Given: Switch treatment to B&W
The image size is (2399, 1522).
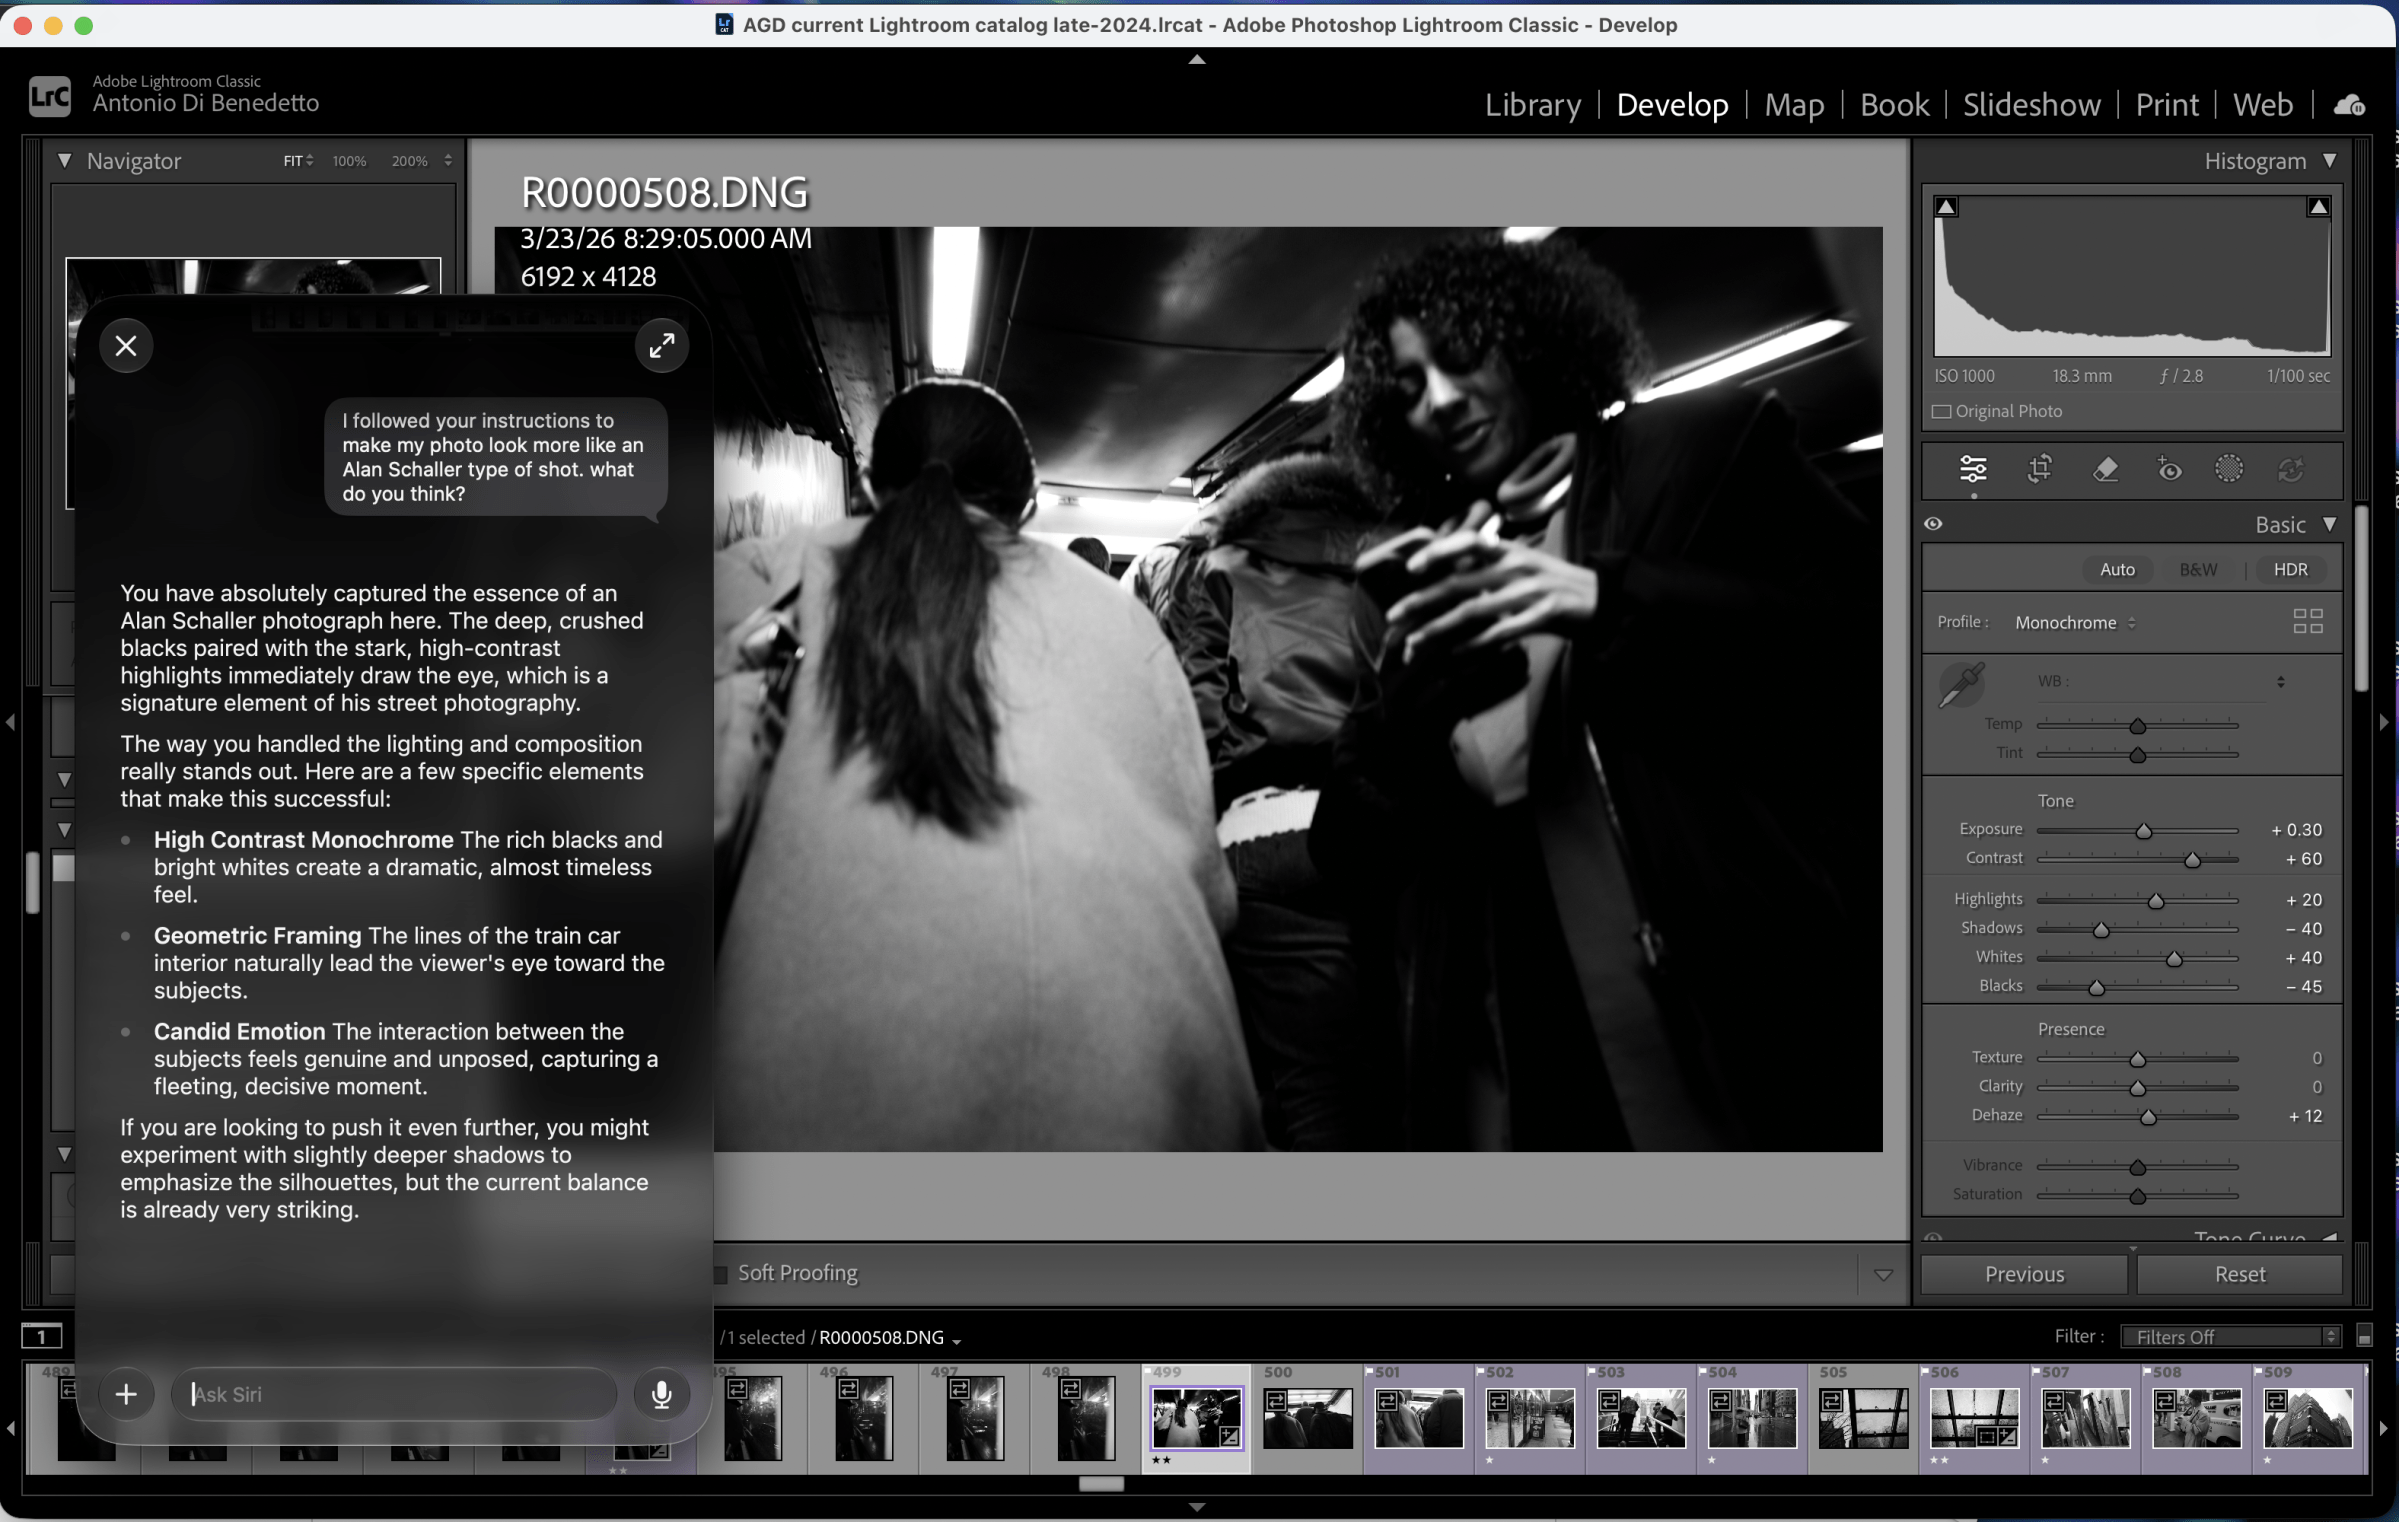Looking at the screenshot, I should click(x=2197, y=569).
